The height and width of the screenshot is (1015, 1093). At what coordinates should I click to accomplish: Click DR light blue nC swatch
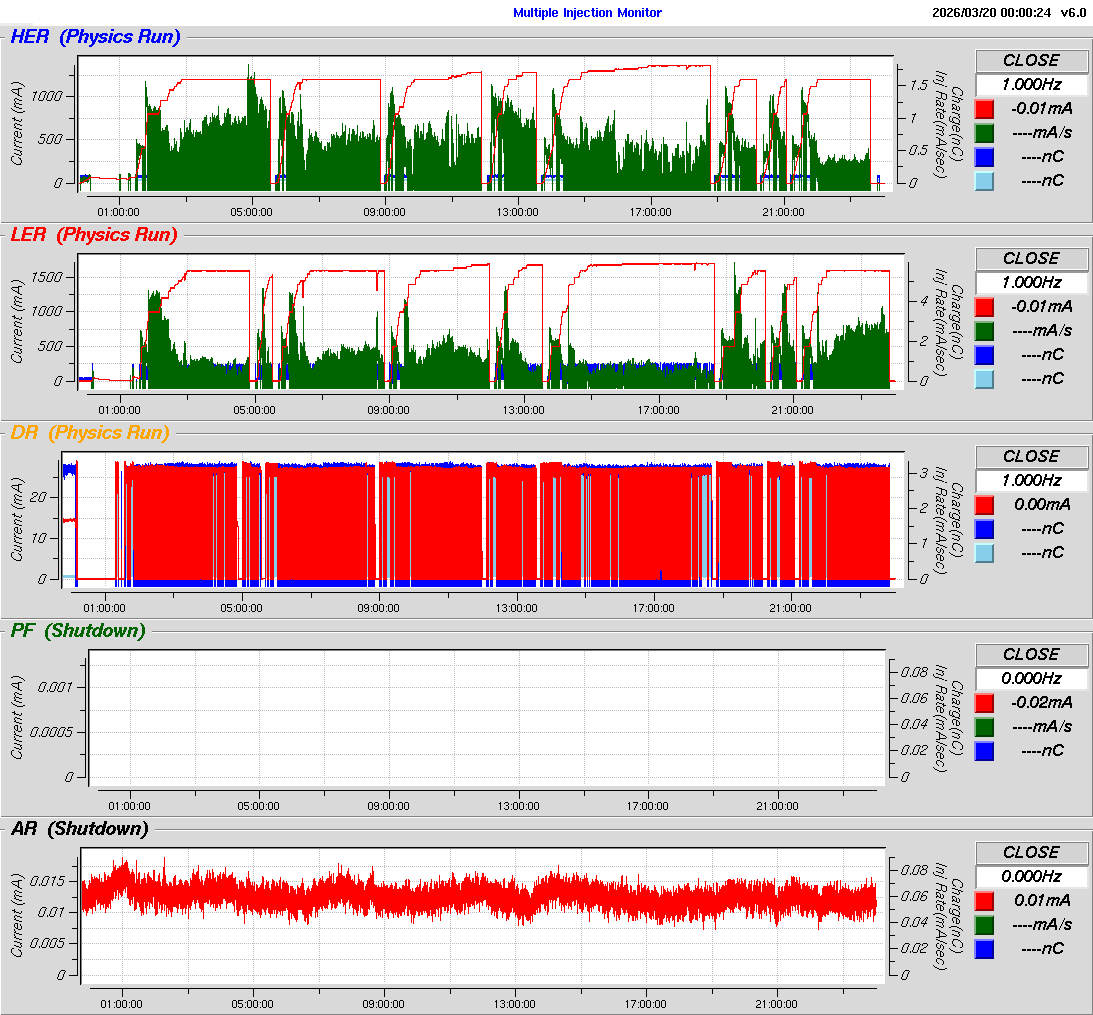[985, 553]
